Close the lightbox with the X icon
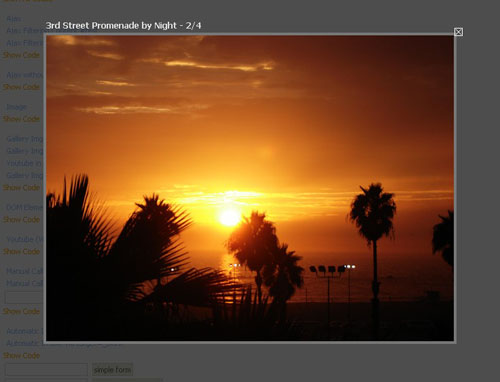 pos(458,32)
